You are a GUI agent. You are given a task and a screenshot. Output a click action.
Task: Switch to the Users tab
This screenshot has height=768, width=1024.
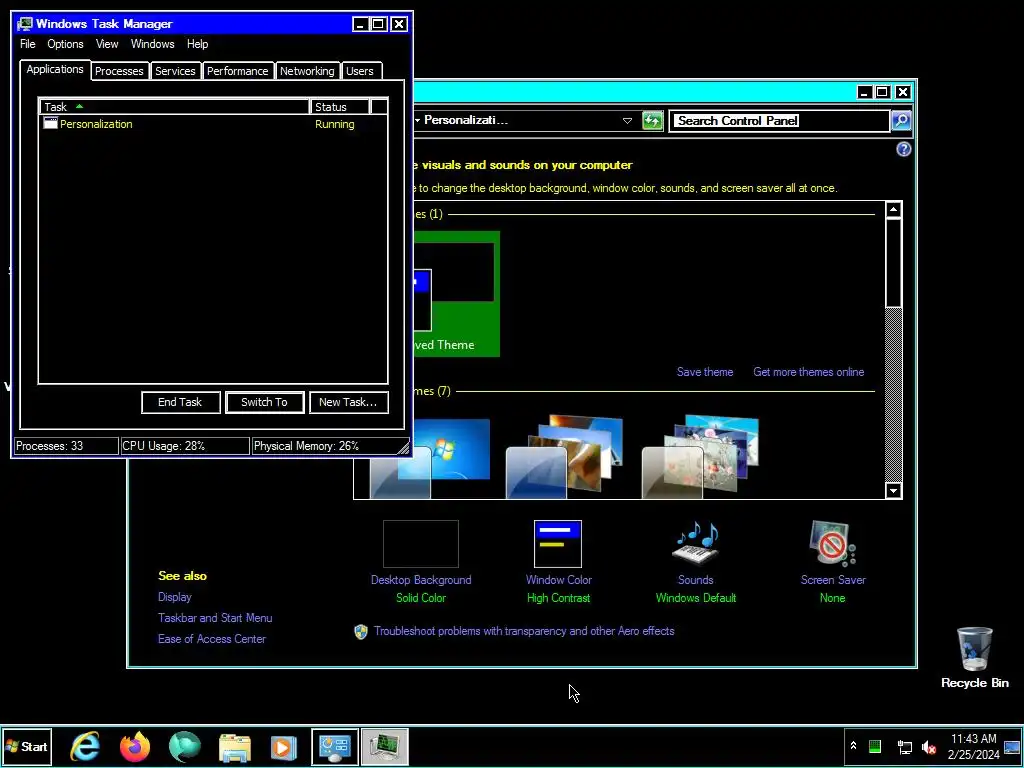pos(360,71)
